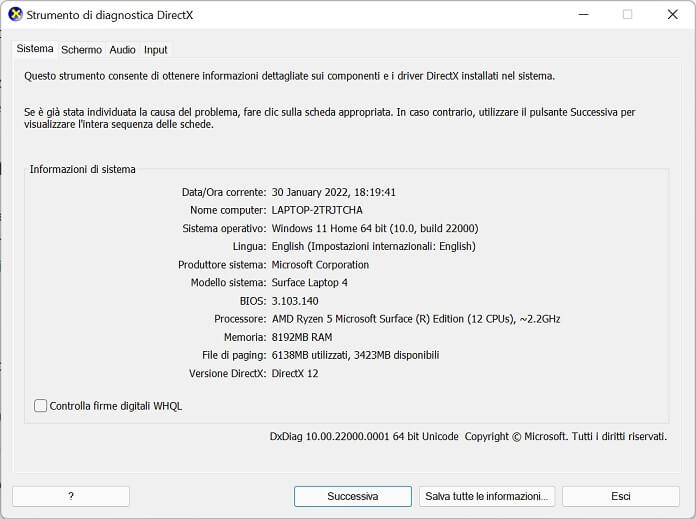Screen dimensions: 696x519
Task: Switch to the Input tab
Action: point(155,50)
